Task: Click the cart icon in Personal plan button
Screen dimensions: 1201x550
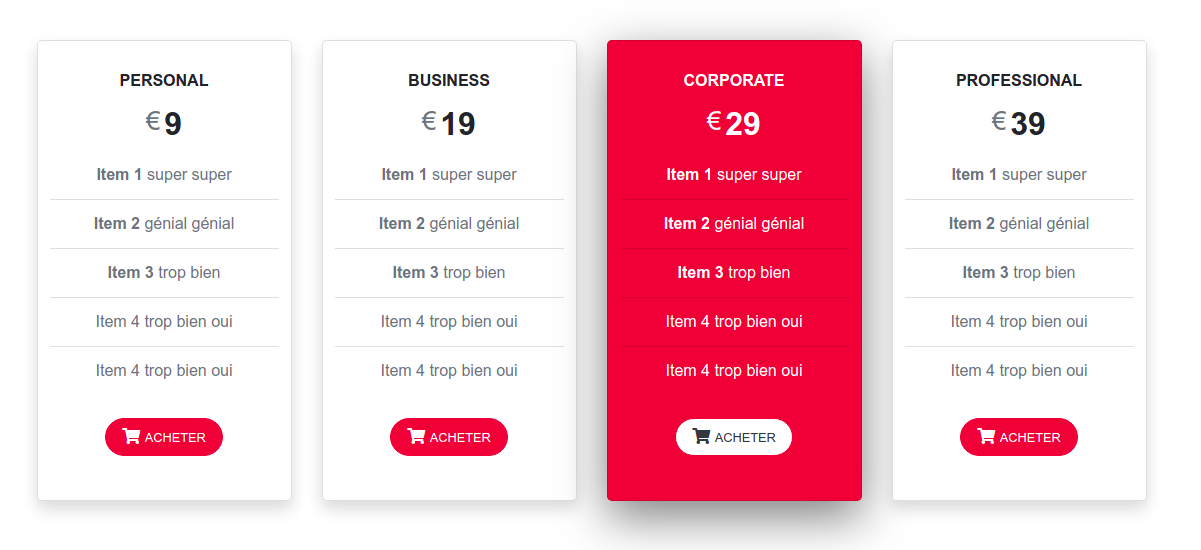Action: coord(131,436)
